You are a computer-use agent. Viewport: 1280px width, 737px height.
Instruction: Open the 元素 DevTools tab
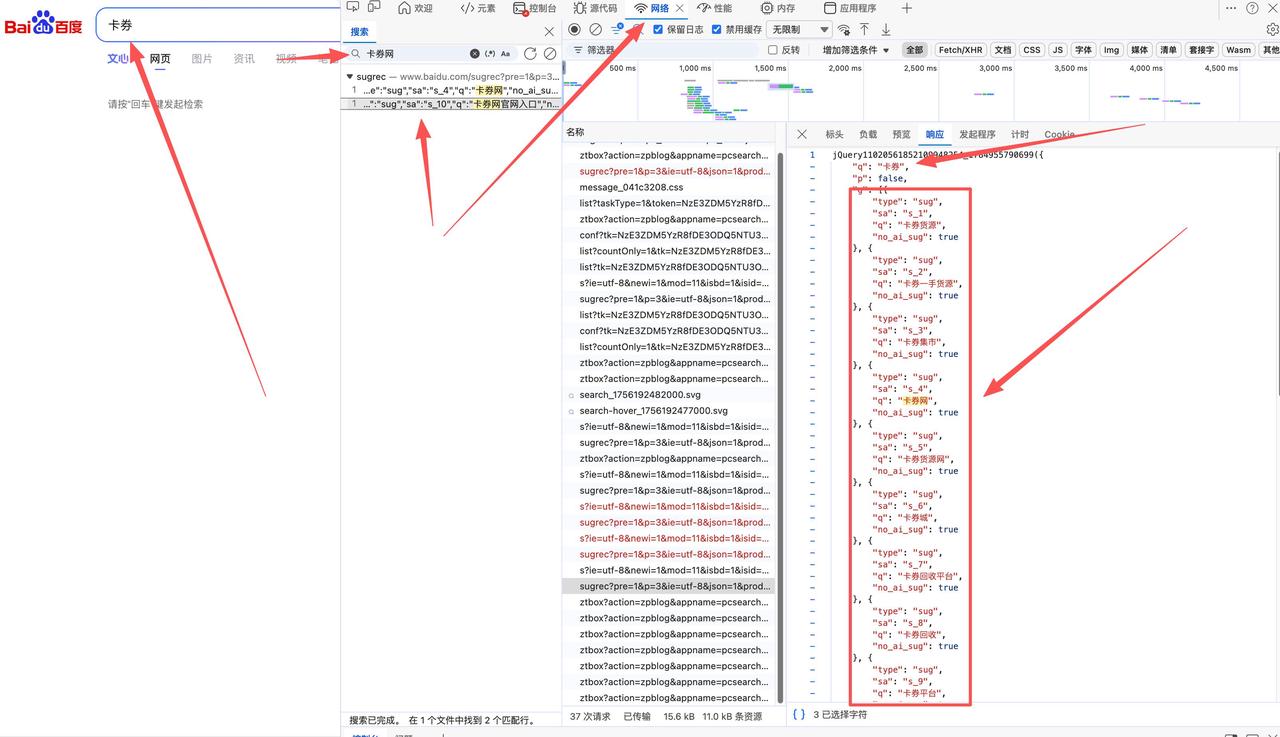[478, 8]
